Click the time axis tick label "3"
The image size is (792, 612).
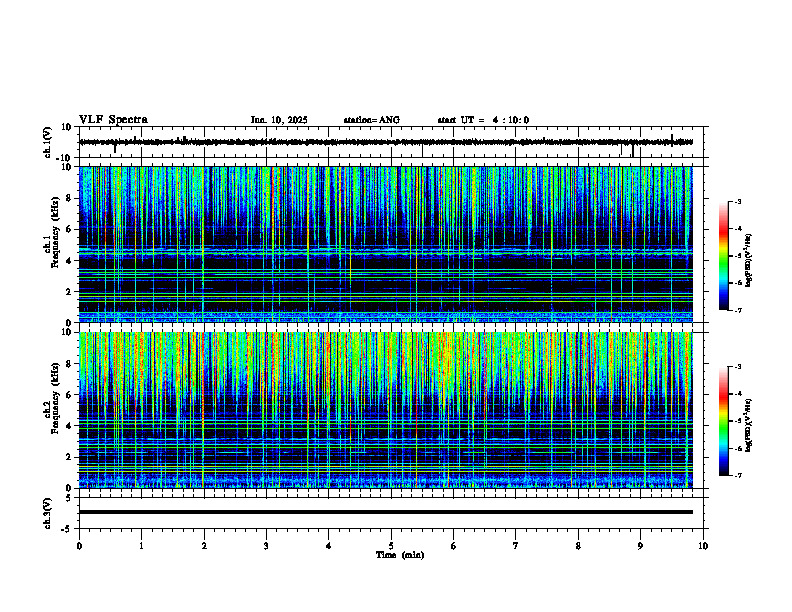[x=266, y=546]
